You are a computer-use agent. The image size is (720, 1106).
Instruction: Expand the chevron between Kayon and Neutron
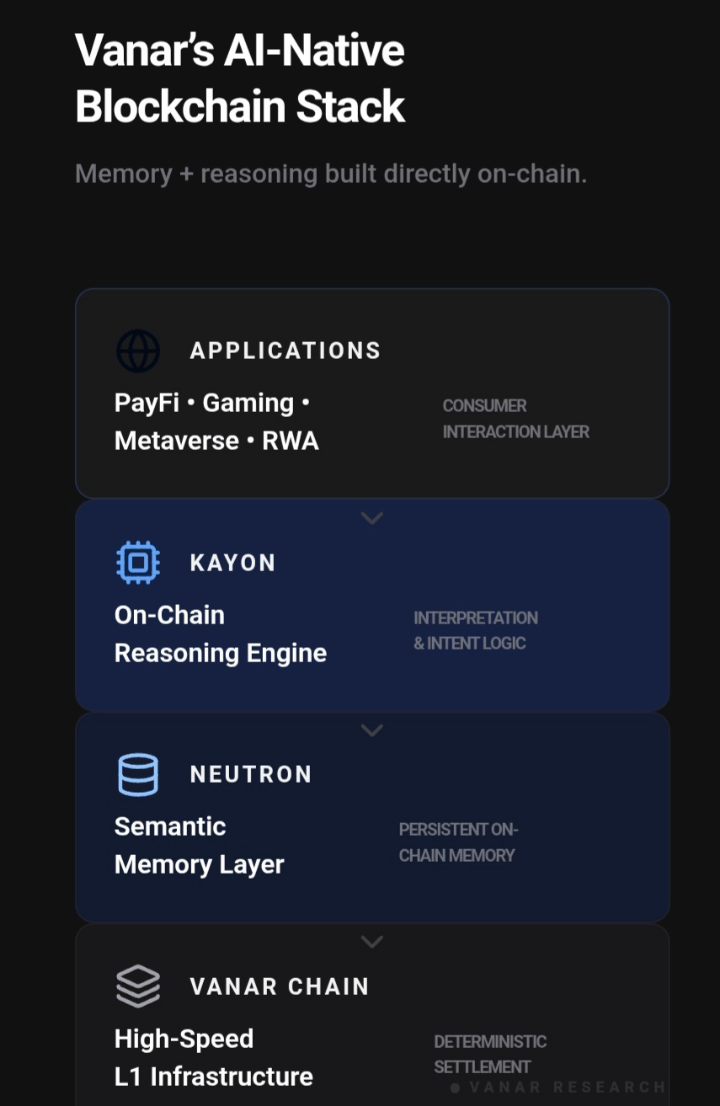372,730
